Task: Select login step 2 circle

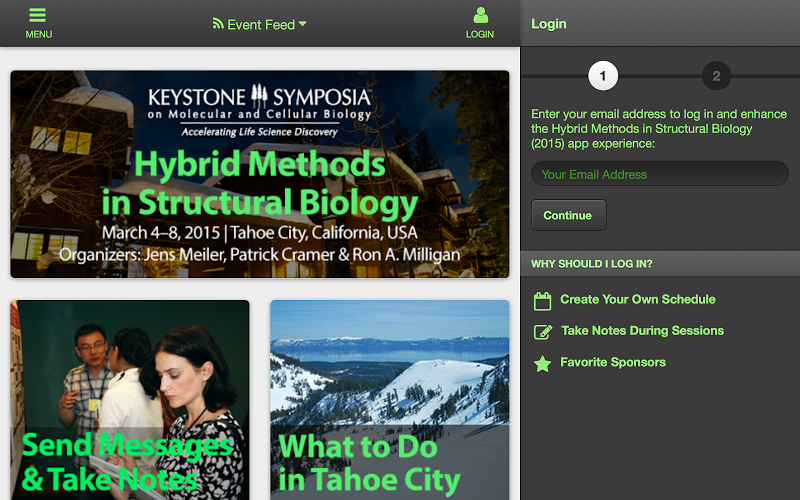Action: (716, 76)
